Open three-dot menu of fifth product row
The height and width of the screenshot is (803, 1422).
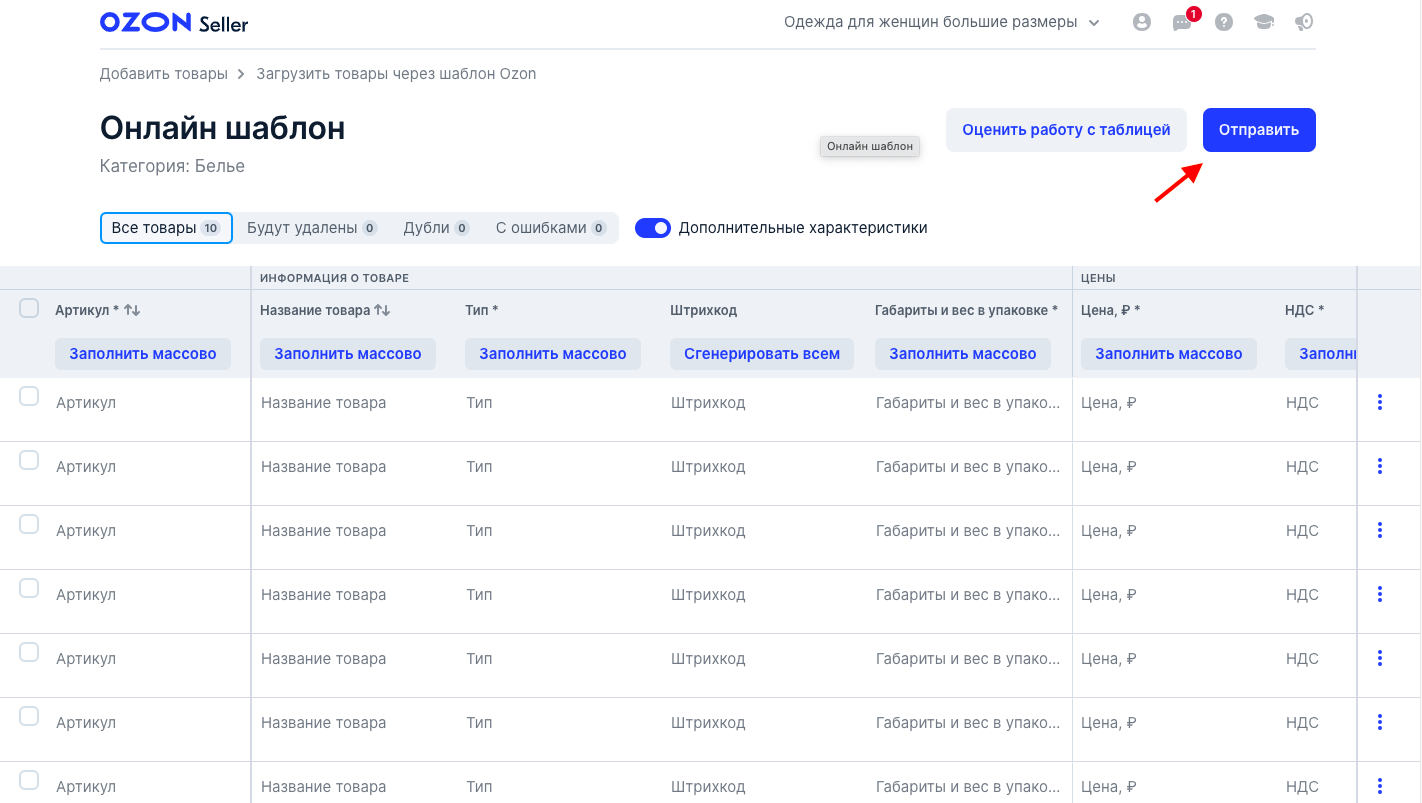pos(1379,658)
